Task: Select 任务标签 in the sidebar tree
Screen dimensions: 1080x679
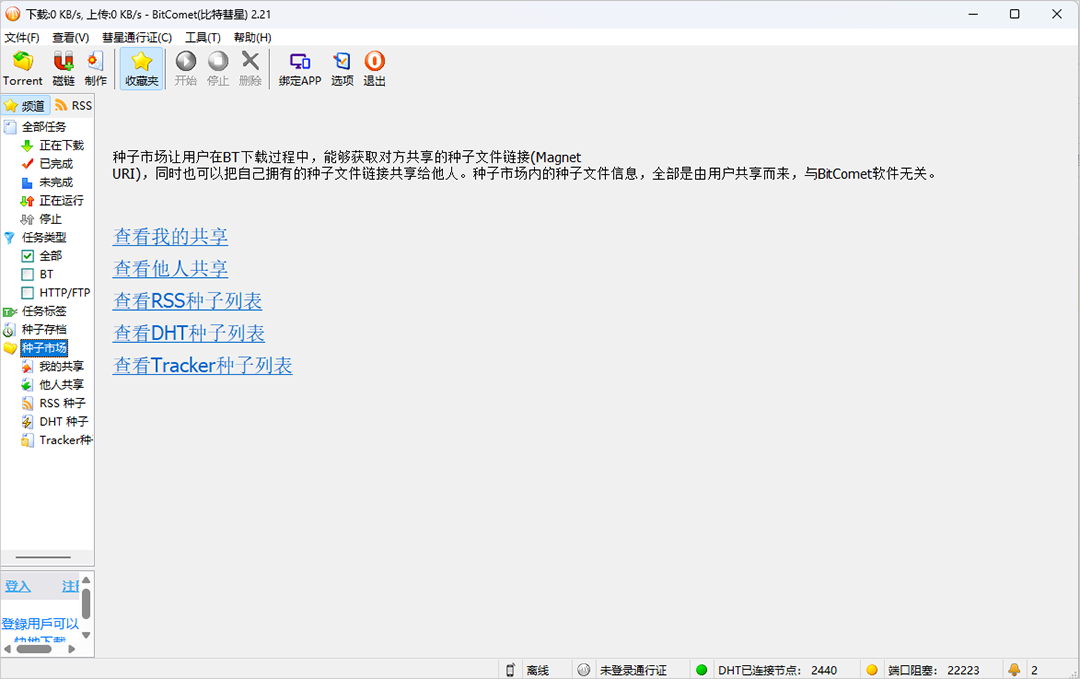Action: (x=44, y=311)
